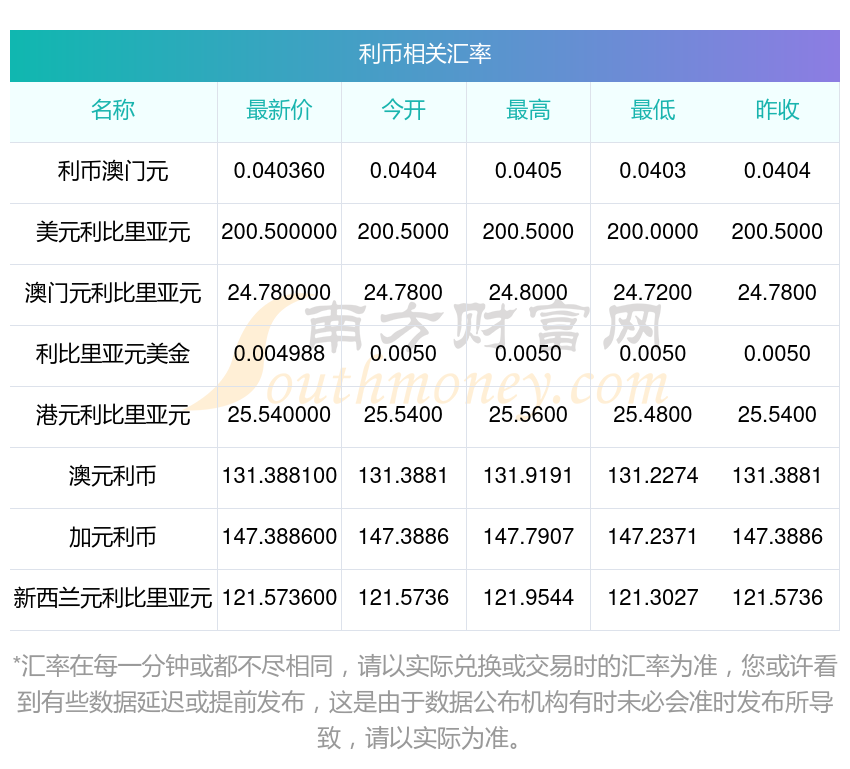Select latest price 131.388100
850x769 pixels.
(x=279, y=475)
